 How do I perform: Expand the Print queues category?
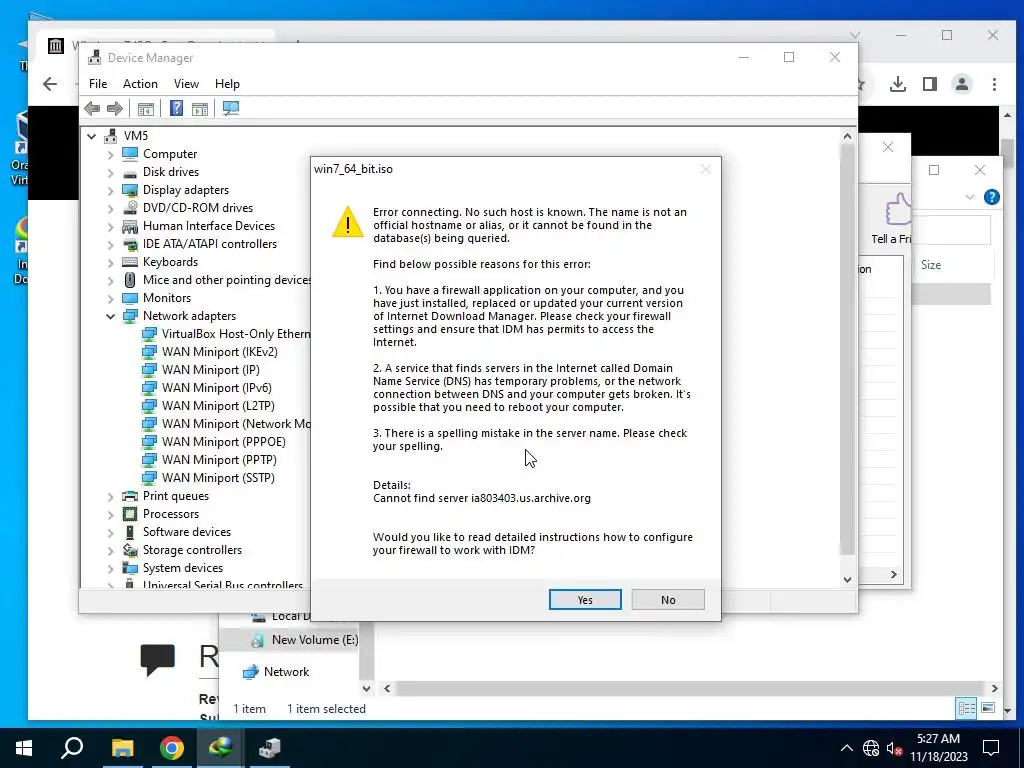point(110,496)
